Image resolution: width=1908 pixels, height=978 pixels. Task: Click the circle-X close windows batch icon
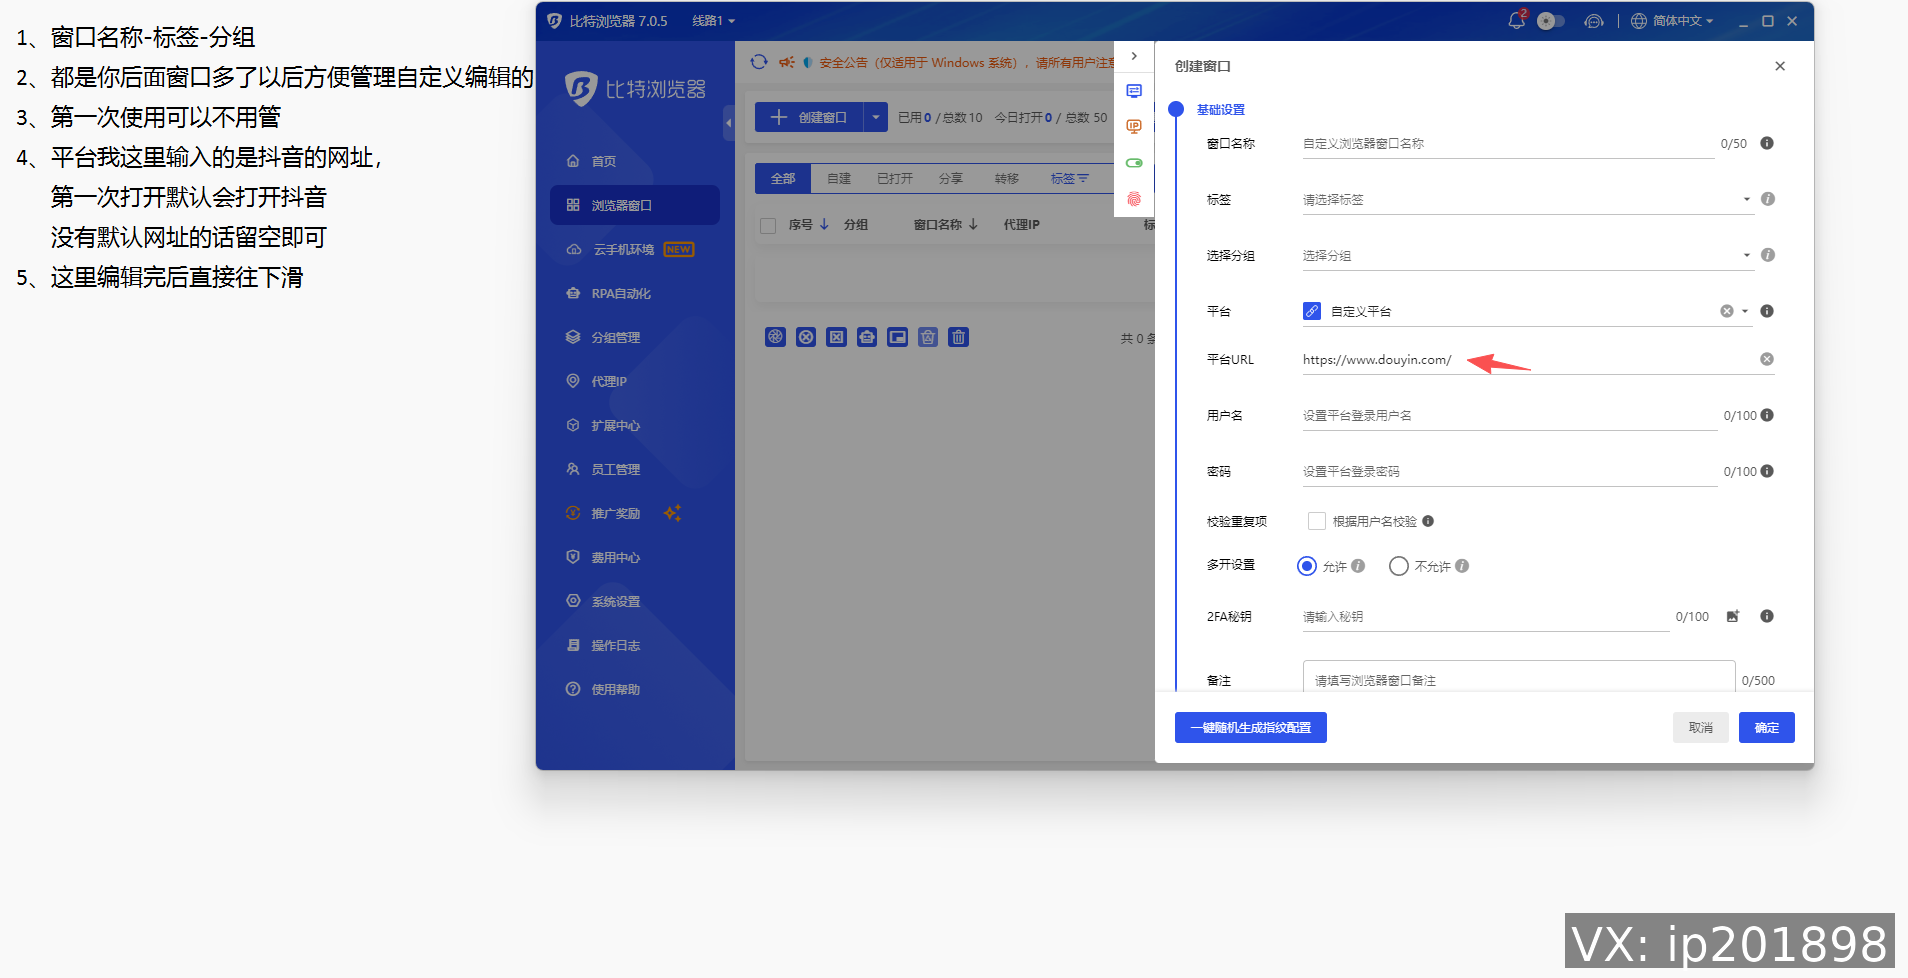pyautogui.click(x=806, y=337)
